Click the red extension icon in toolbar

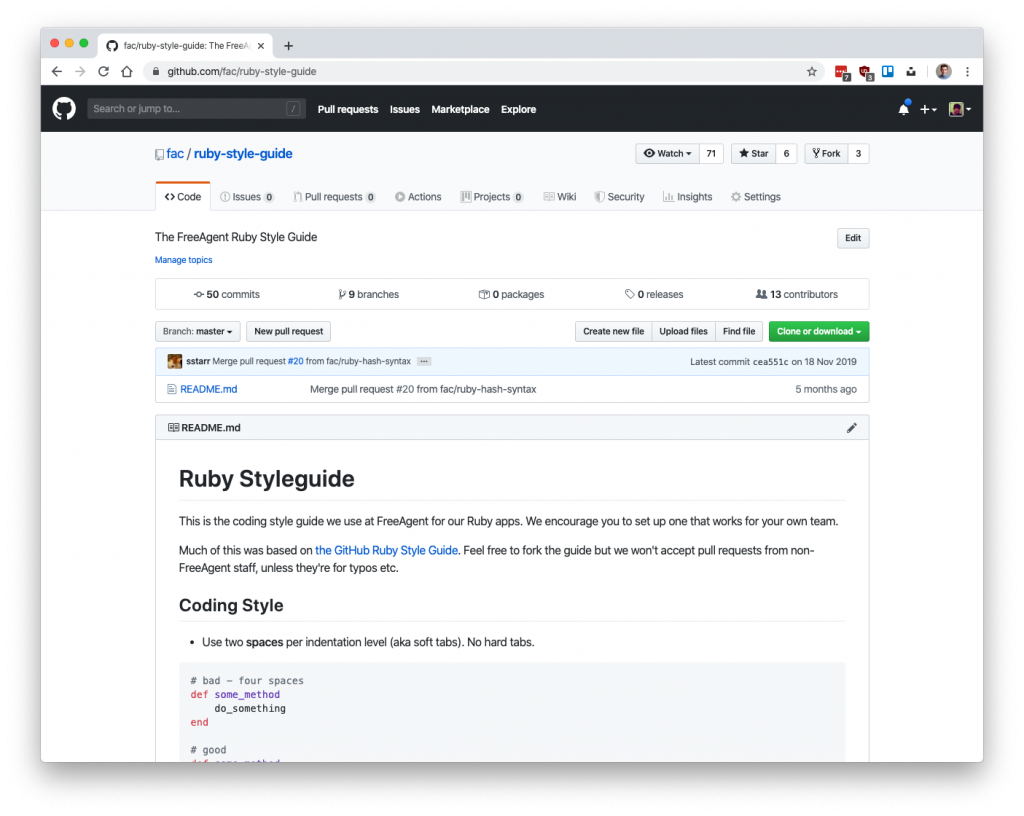pyautogui.click(x=842, y=72)
